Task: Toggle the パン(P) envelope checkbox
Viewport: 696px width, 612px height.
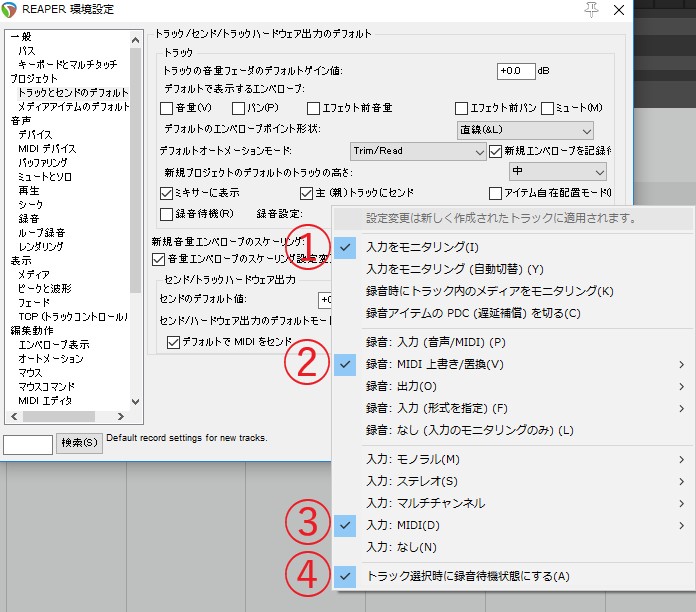Action: point(238,108)
